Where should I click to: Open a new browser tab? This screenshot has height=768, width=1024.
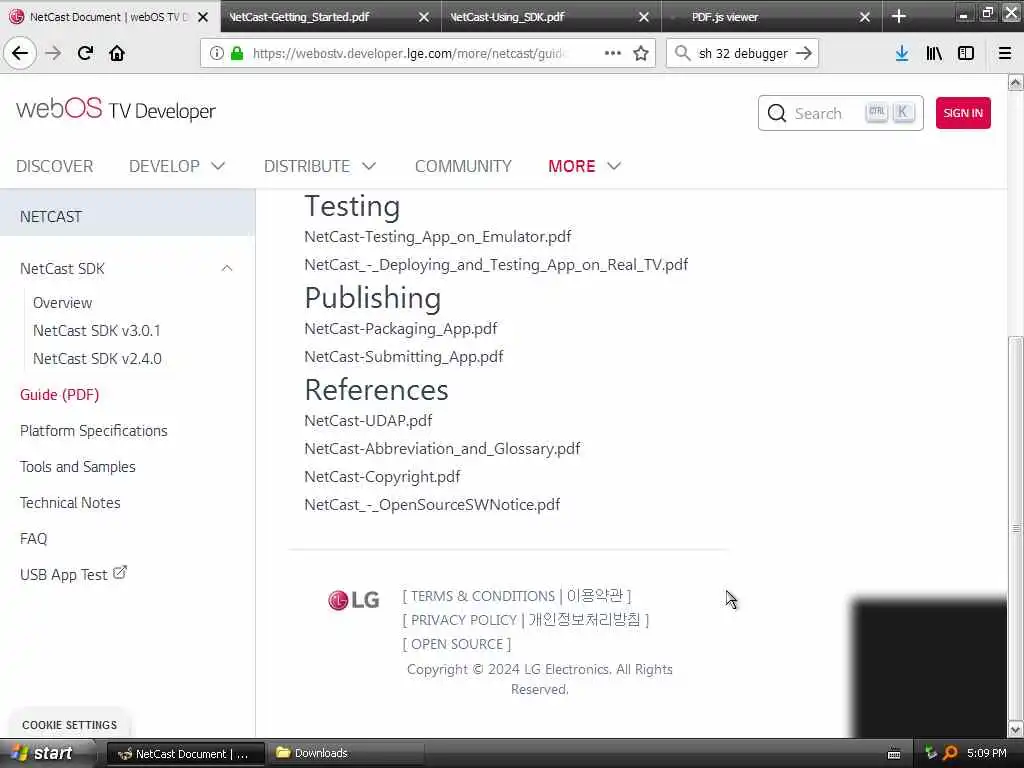point(899,16)
